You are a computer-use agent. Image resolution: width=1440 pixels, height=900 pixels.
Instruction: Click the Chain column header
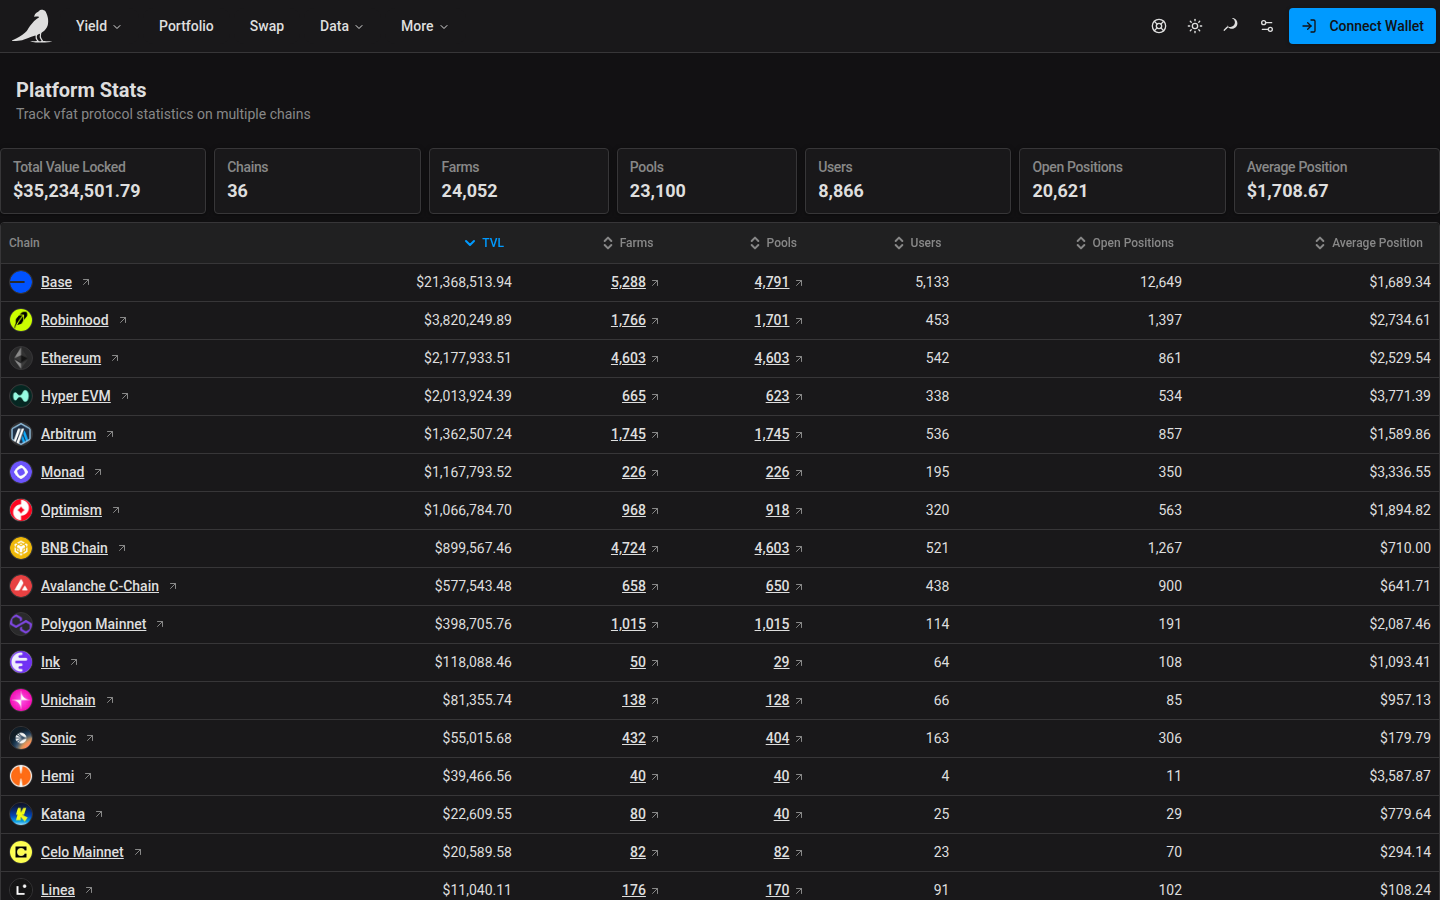tap(24, 243)
